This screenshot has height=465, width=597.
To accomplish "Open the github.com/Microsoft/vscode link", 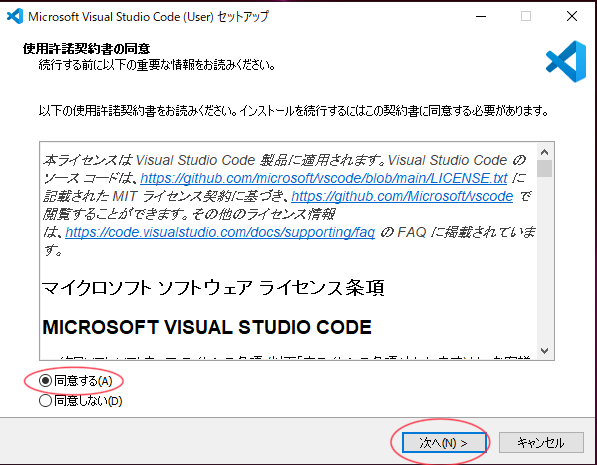I will 402,196.
